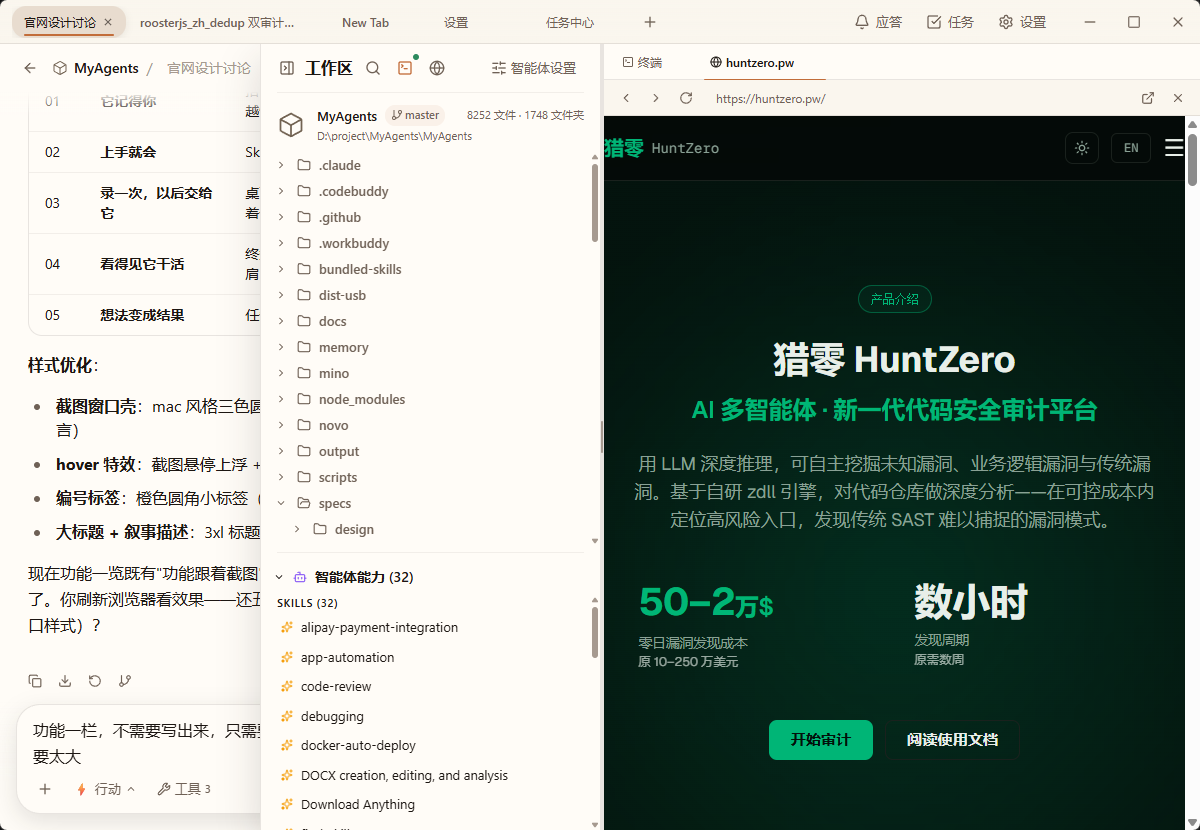The width and height of the screenshot is (1200, 830).
Task: Reload the huntzero.pw page
Action: point(686,98)
